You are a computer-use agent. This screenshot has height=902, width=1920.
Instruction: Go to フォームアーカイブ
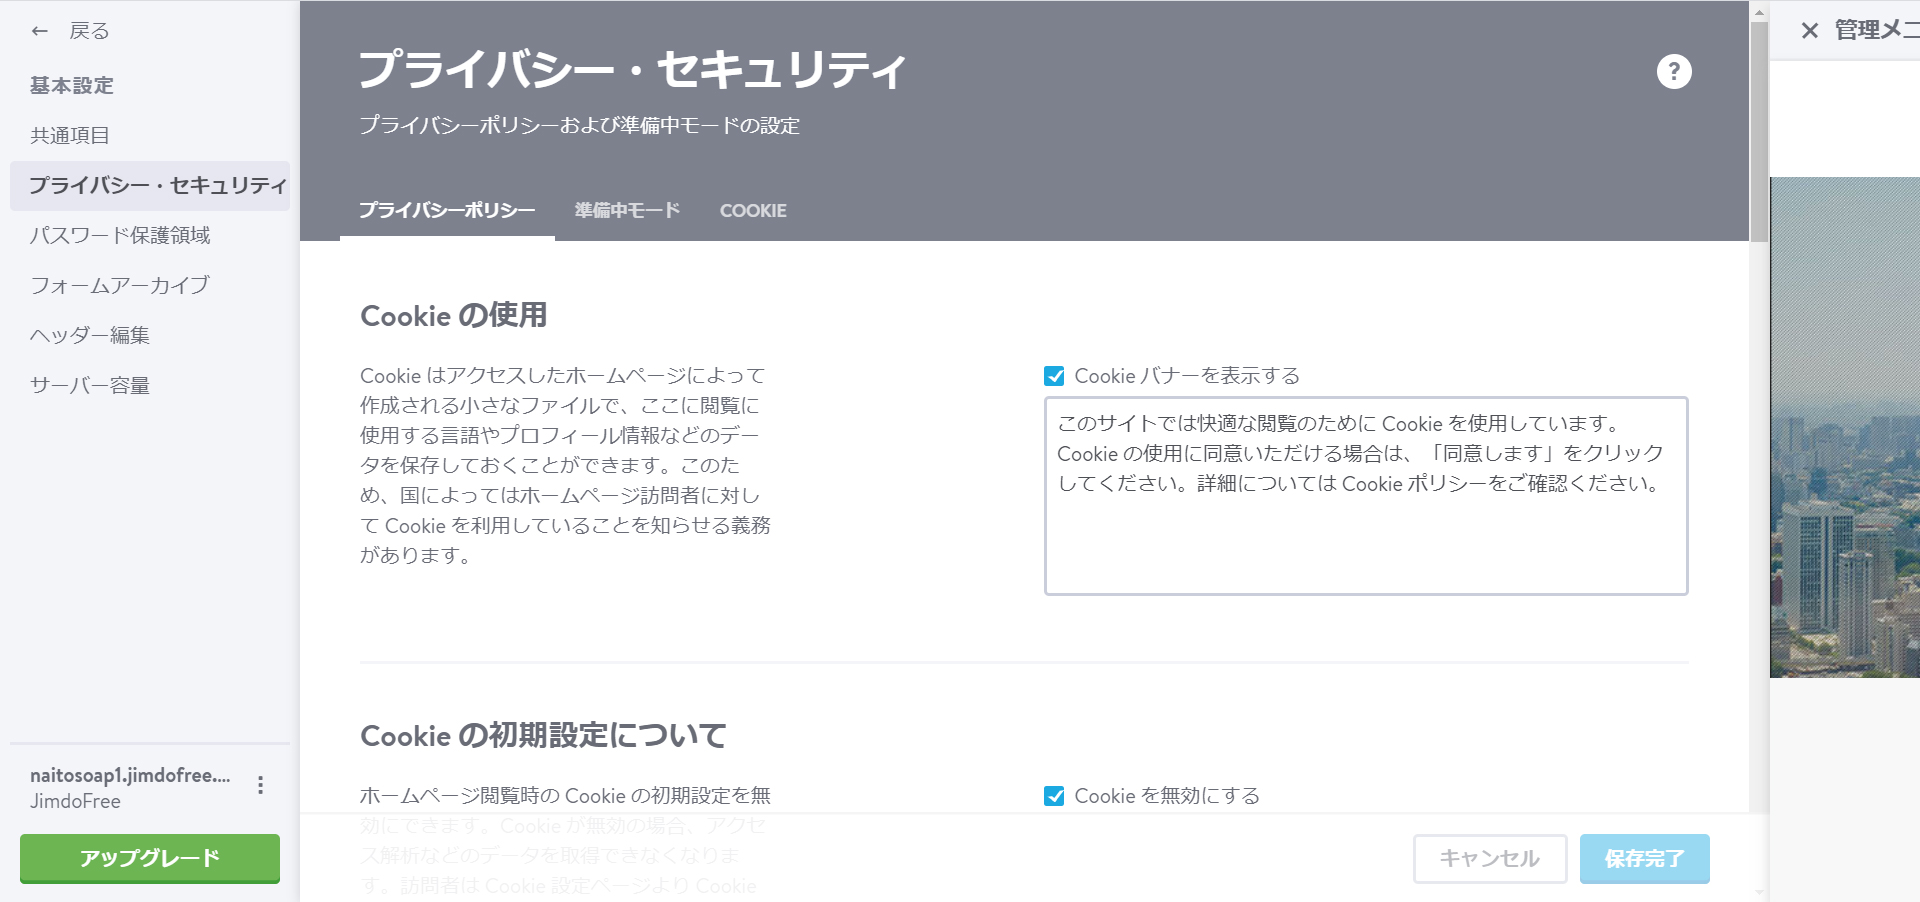[119, 285]
